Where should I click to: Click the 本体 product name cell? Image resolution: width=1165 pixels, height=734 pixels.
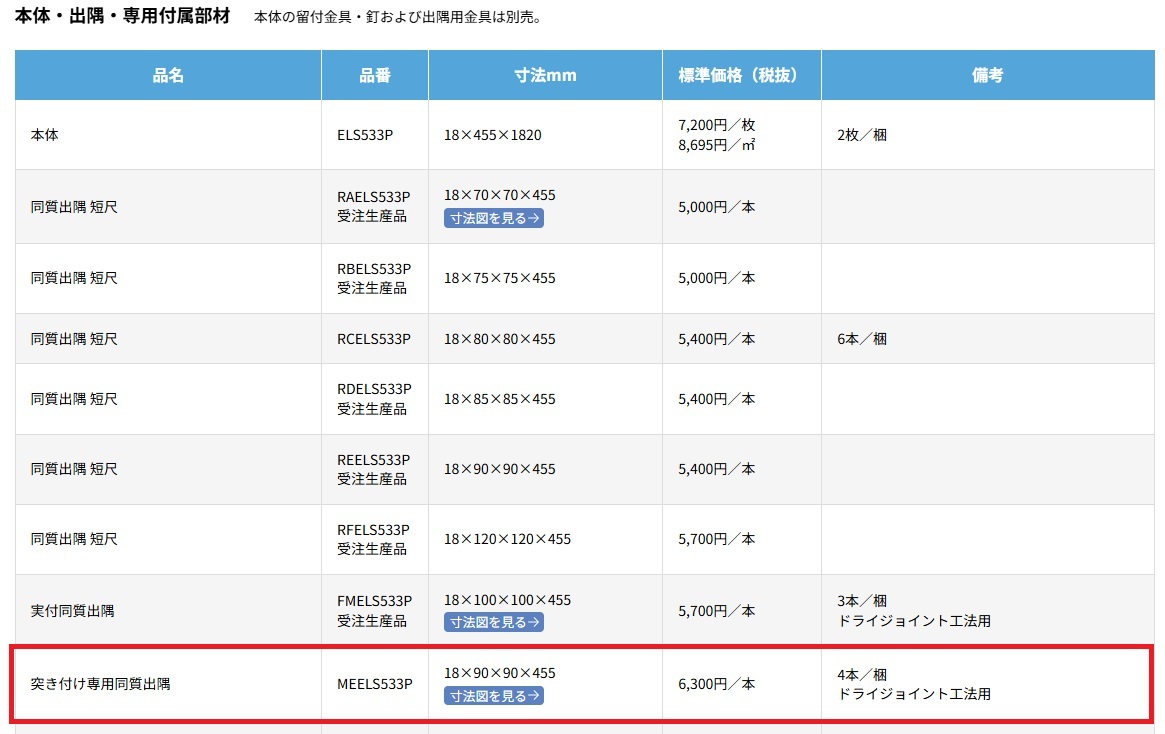point(45,135)
